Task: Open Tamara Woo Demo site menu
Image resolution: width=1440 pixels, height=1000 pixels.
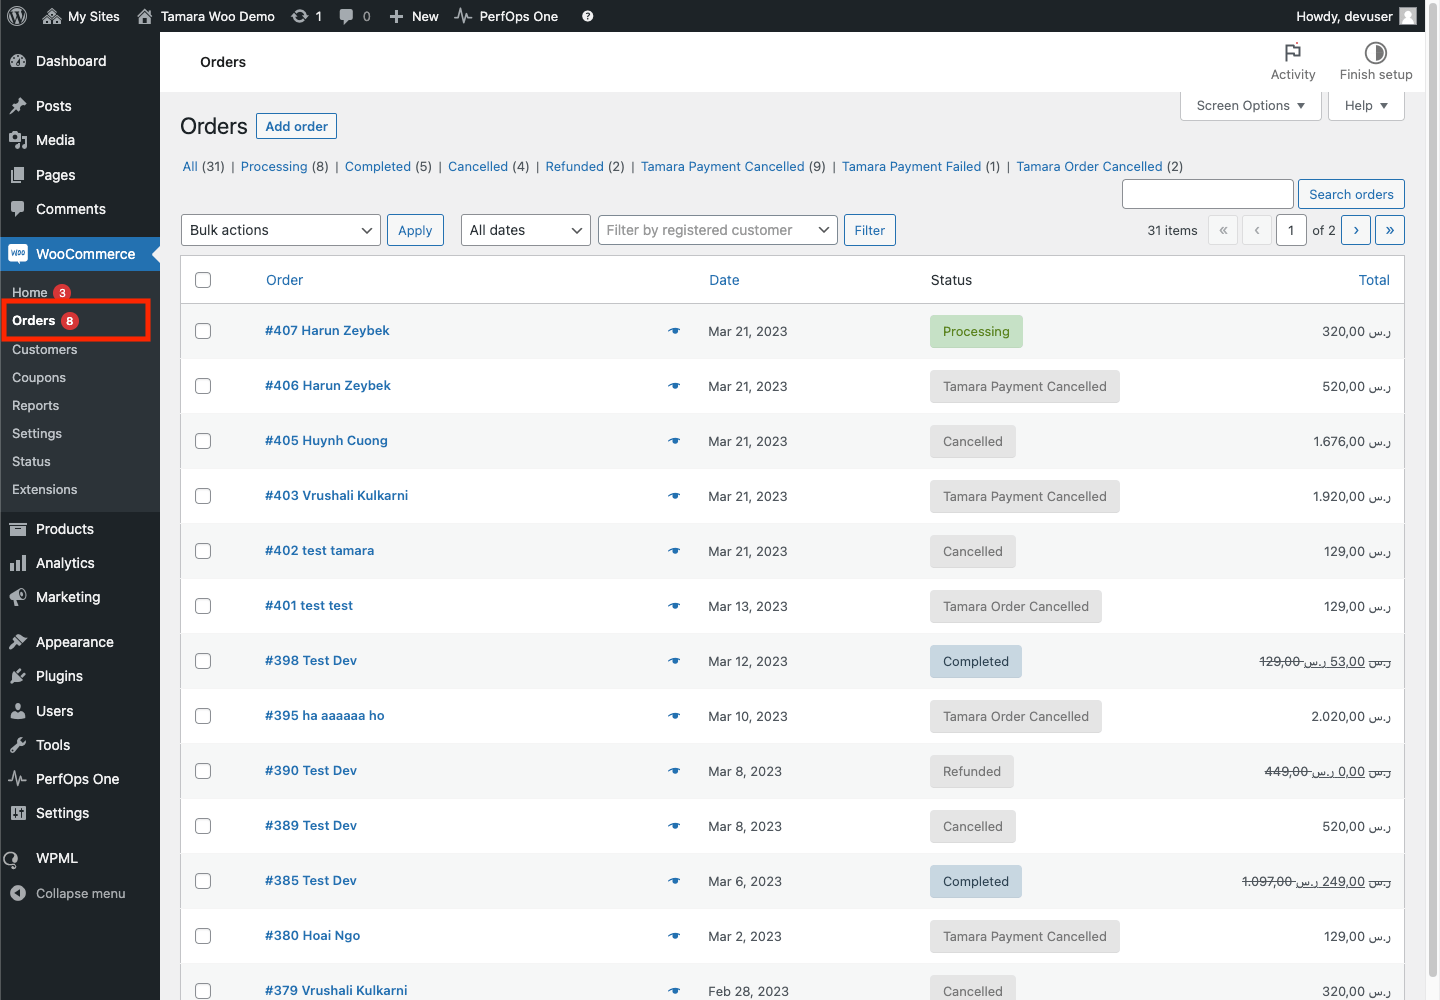Action: 206,16
